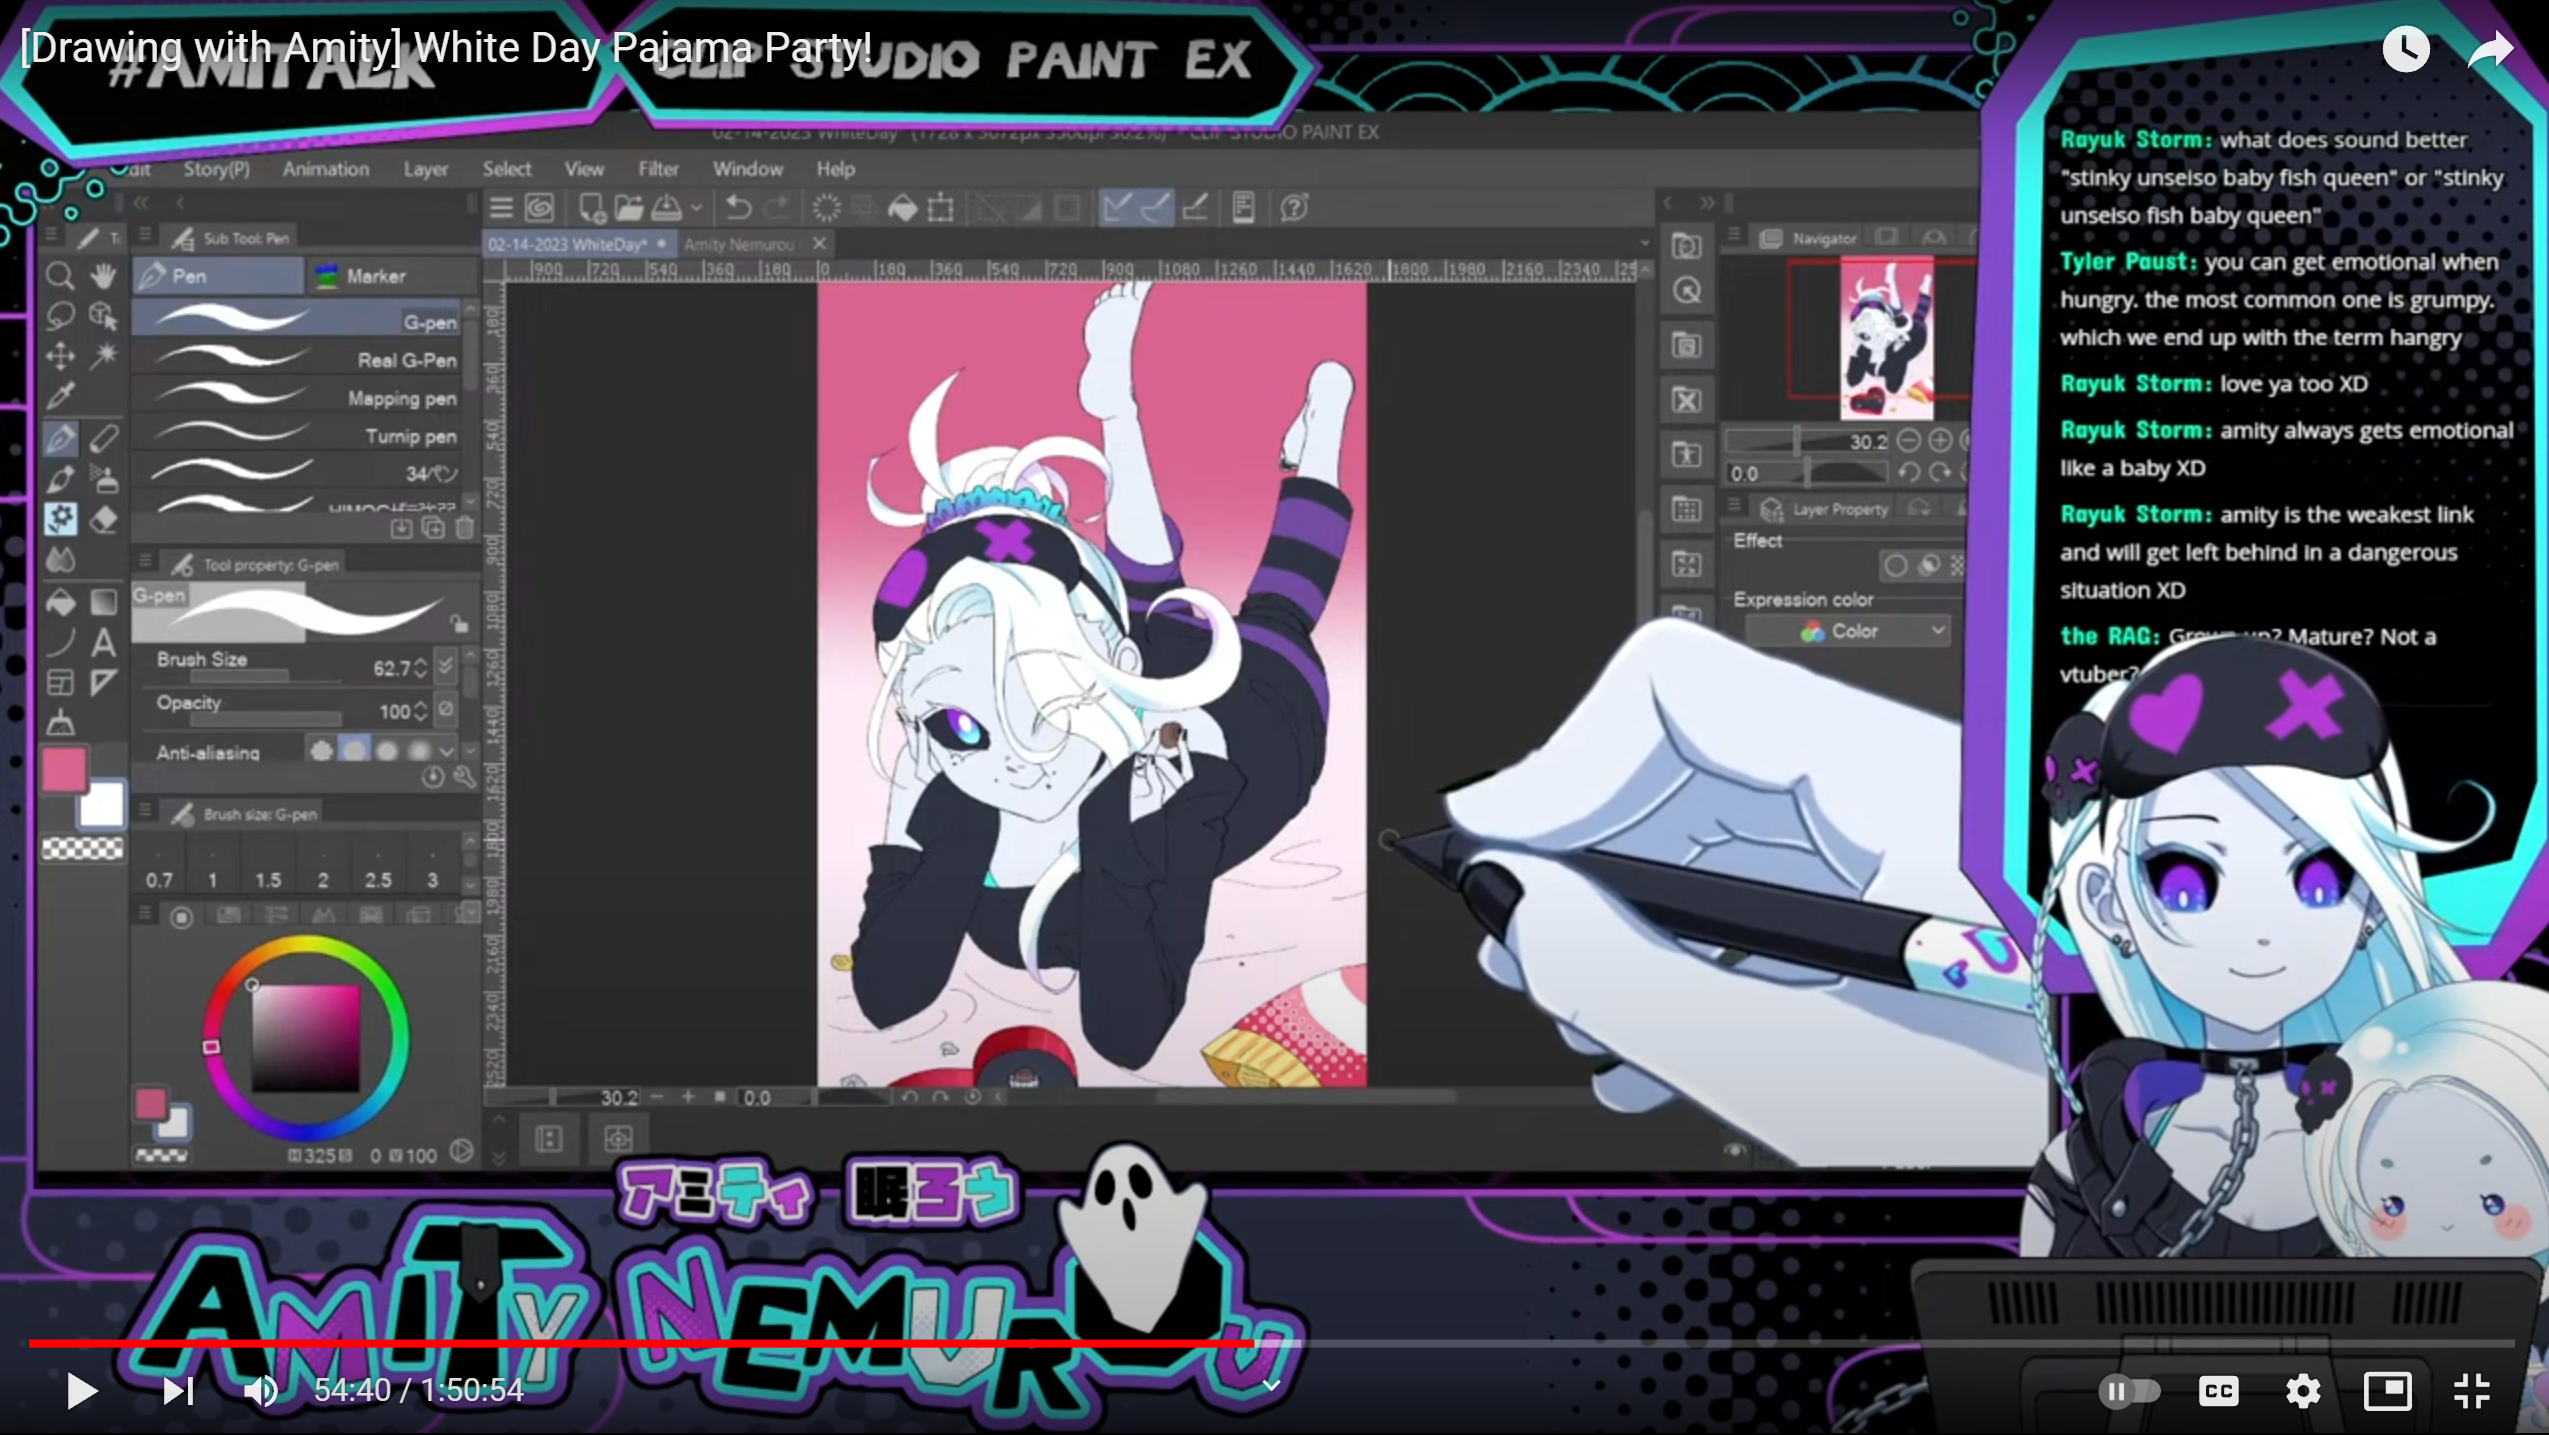
Task: Delete sub tool with trash icon
Action: [465, 527]
